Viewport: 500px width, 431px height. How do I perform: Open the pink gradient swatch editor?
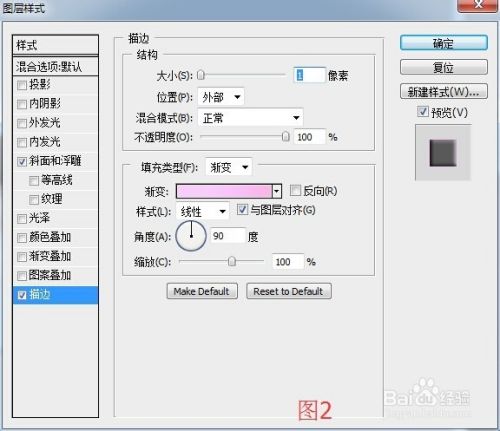coord(224,191)
